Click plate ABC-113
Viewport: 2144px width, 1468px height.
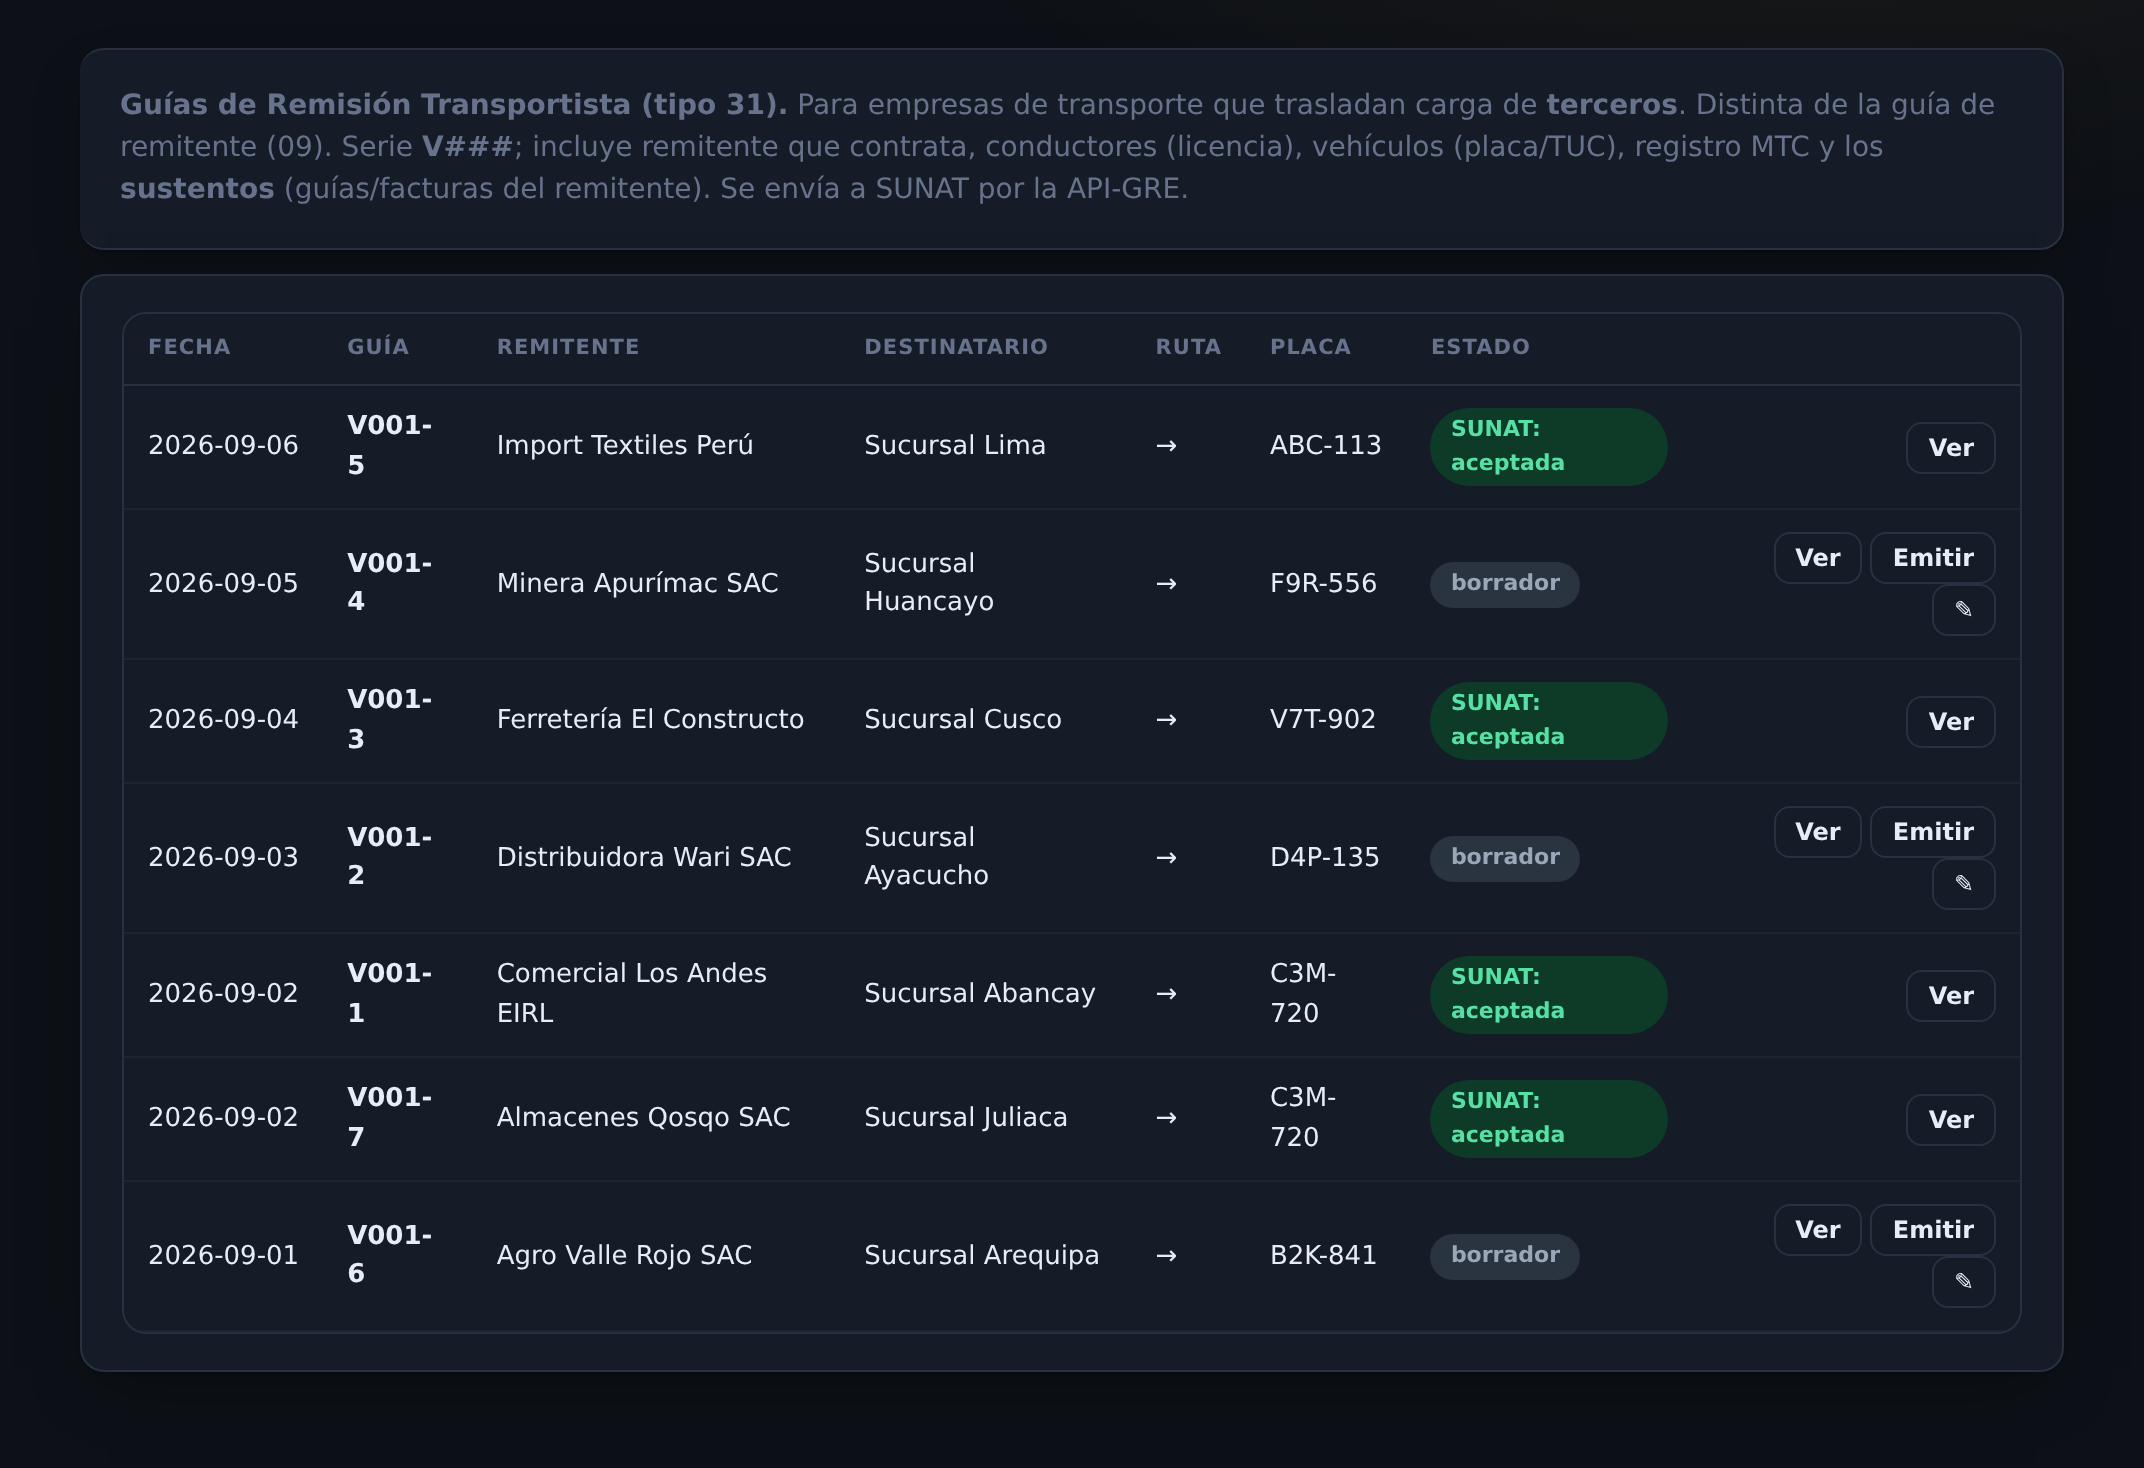coord(1325,446)
